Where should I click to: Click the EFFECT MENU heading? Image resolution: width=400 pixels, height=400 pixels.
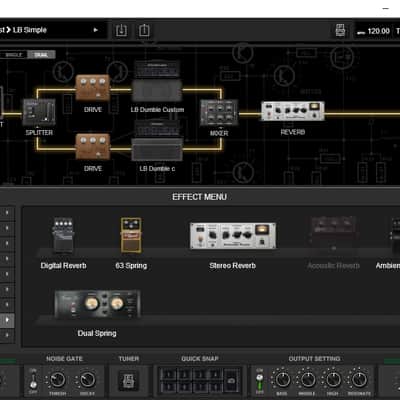coord(199,197)
